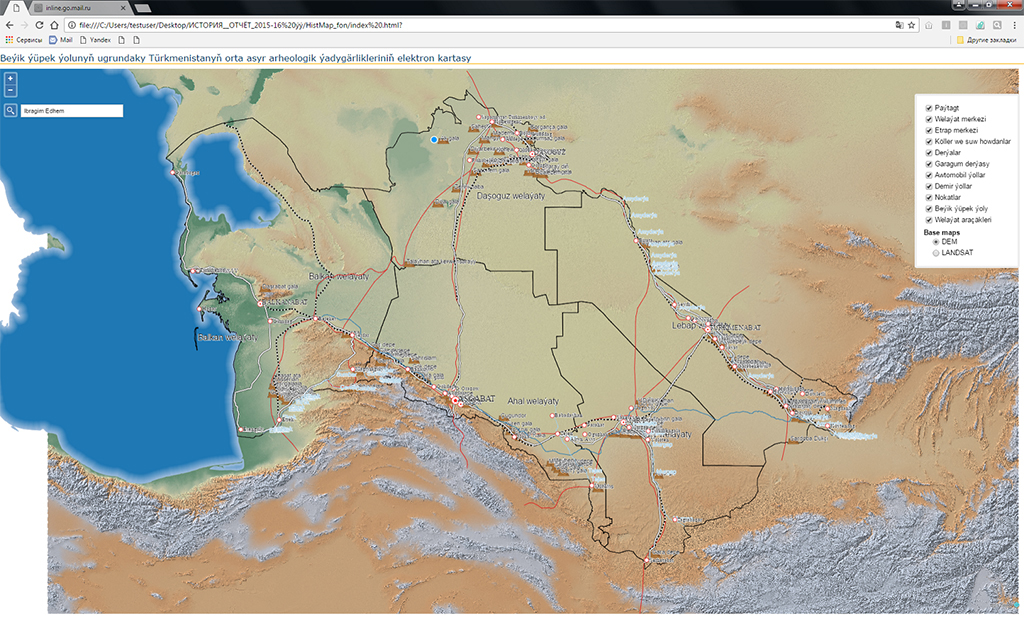Disable the Beýik ýüpek ýoly layer
This screenshot has height=618, width=1024.
[x=929, y=208]
